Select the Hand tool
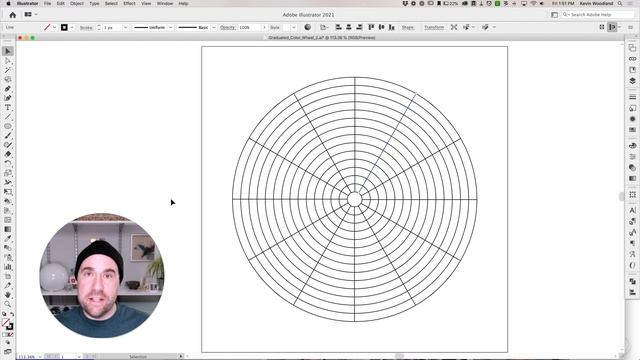This screenshot has width=640, height=360. click(x=8, y=295)
